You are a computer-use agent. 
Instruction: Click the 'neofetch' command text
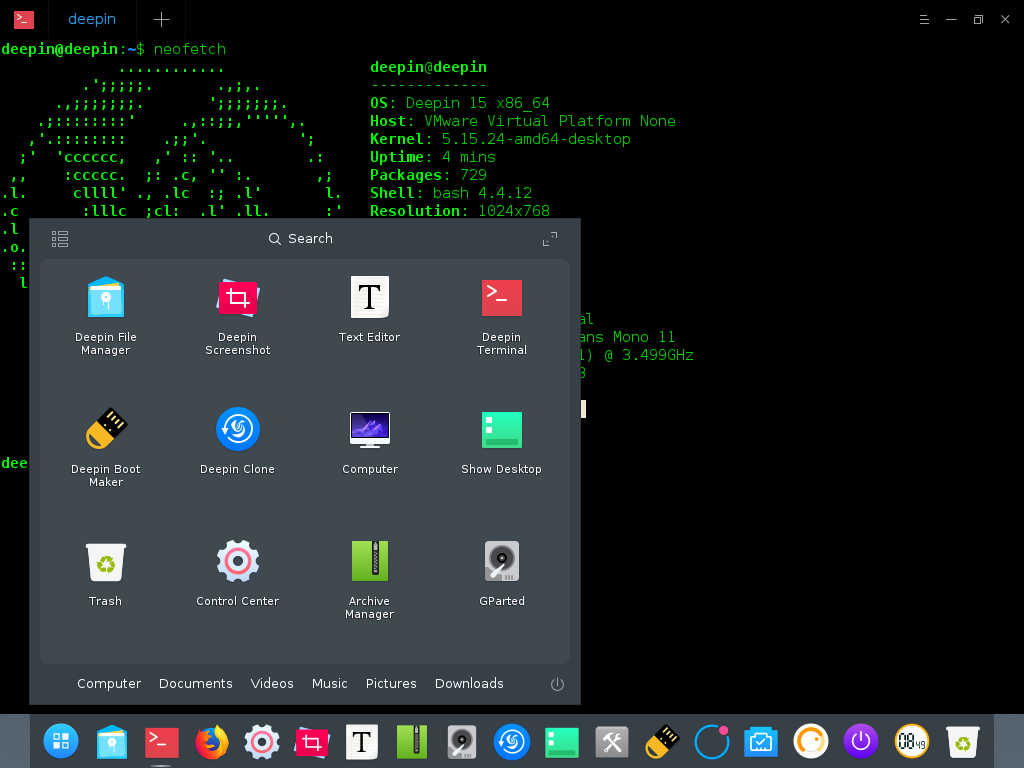click(x=190, y=49)
